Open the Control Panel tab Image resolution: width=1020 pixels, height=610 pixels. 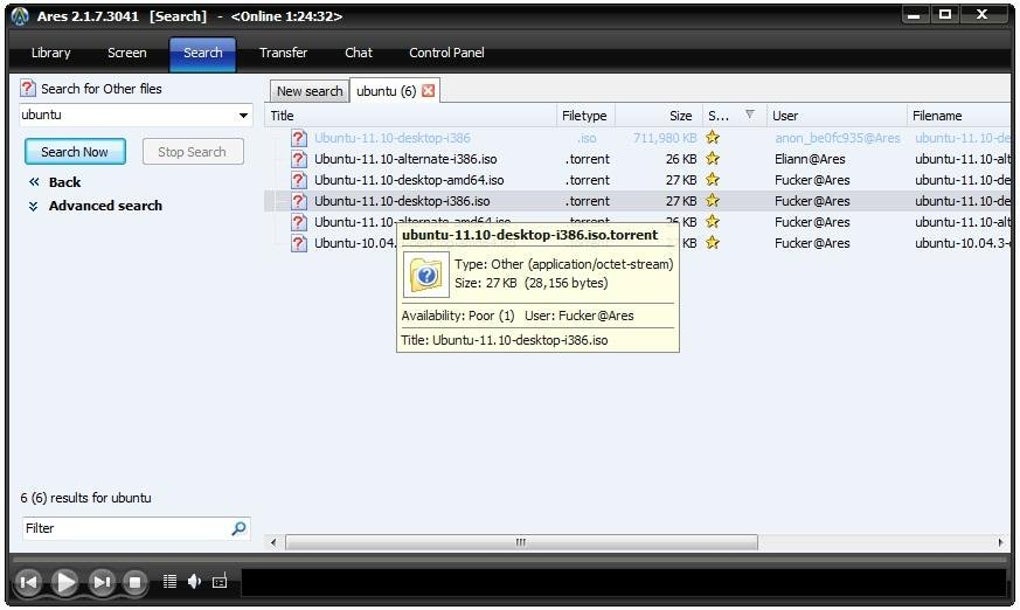coord(446,53)
